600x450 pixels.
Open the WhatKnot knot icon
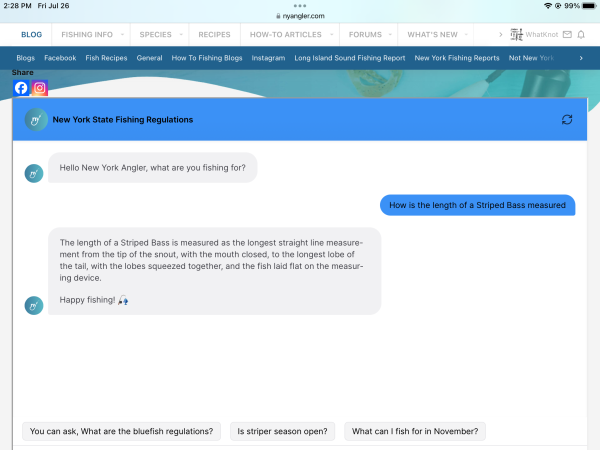(516, 34)
